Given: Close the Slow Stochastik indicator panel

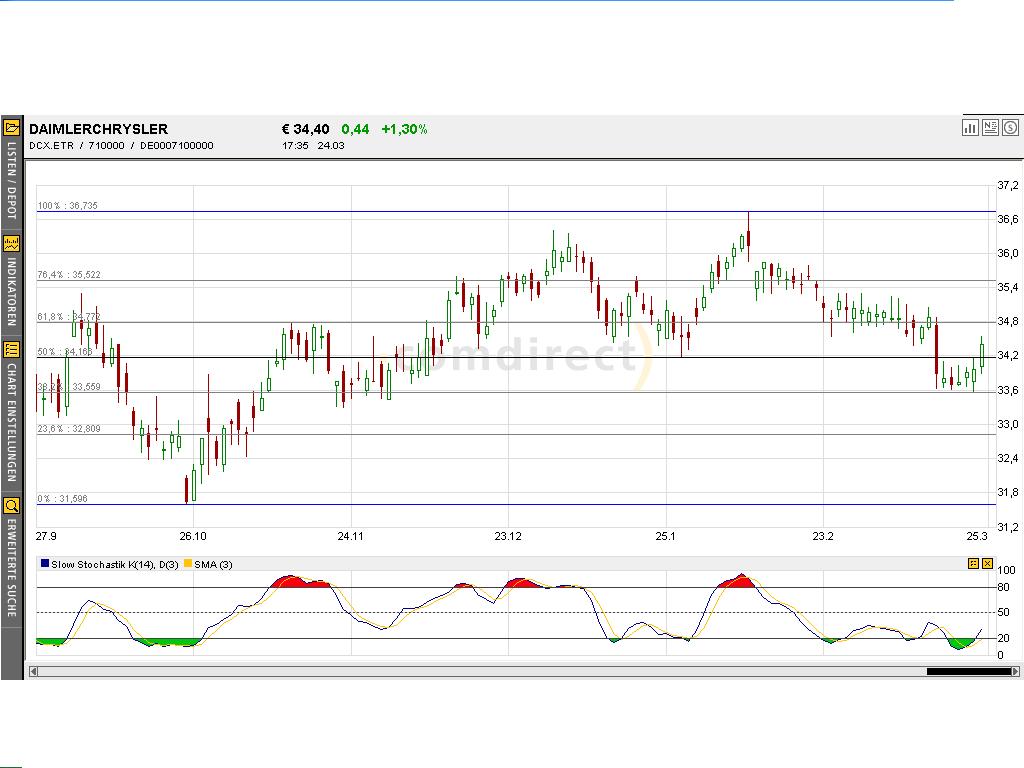Looking at the screenshot, I should 987,564.
